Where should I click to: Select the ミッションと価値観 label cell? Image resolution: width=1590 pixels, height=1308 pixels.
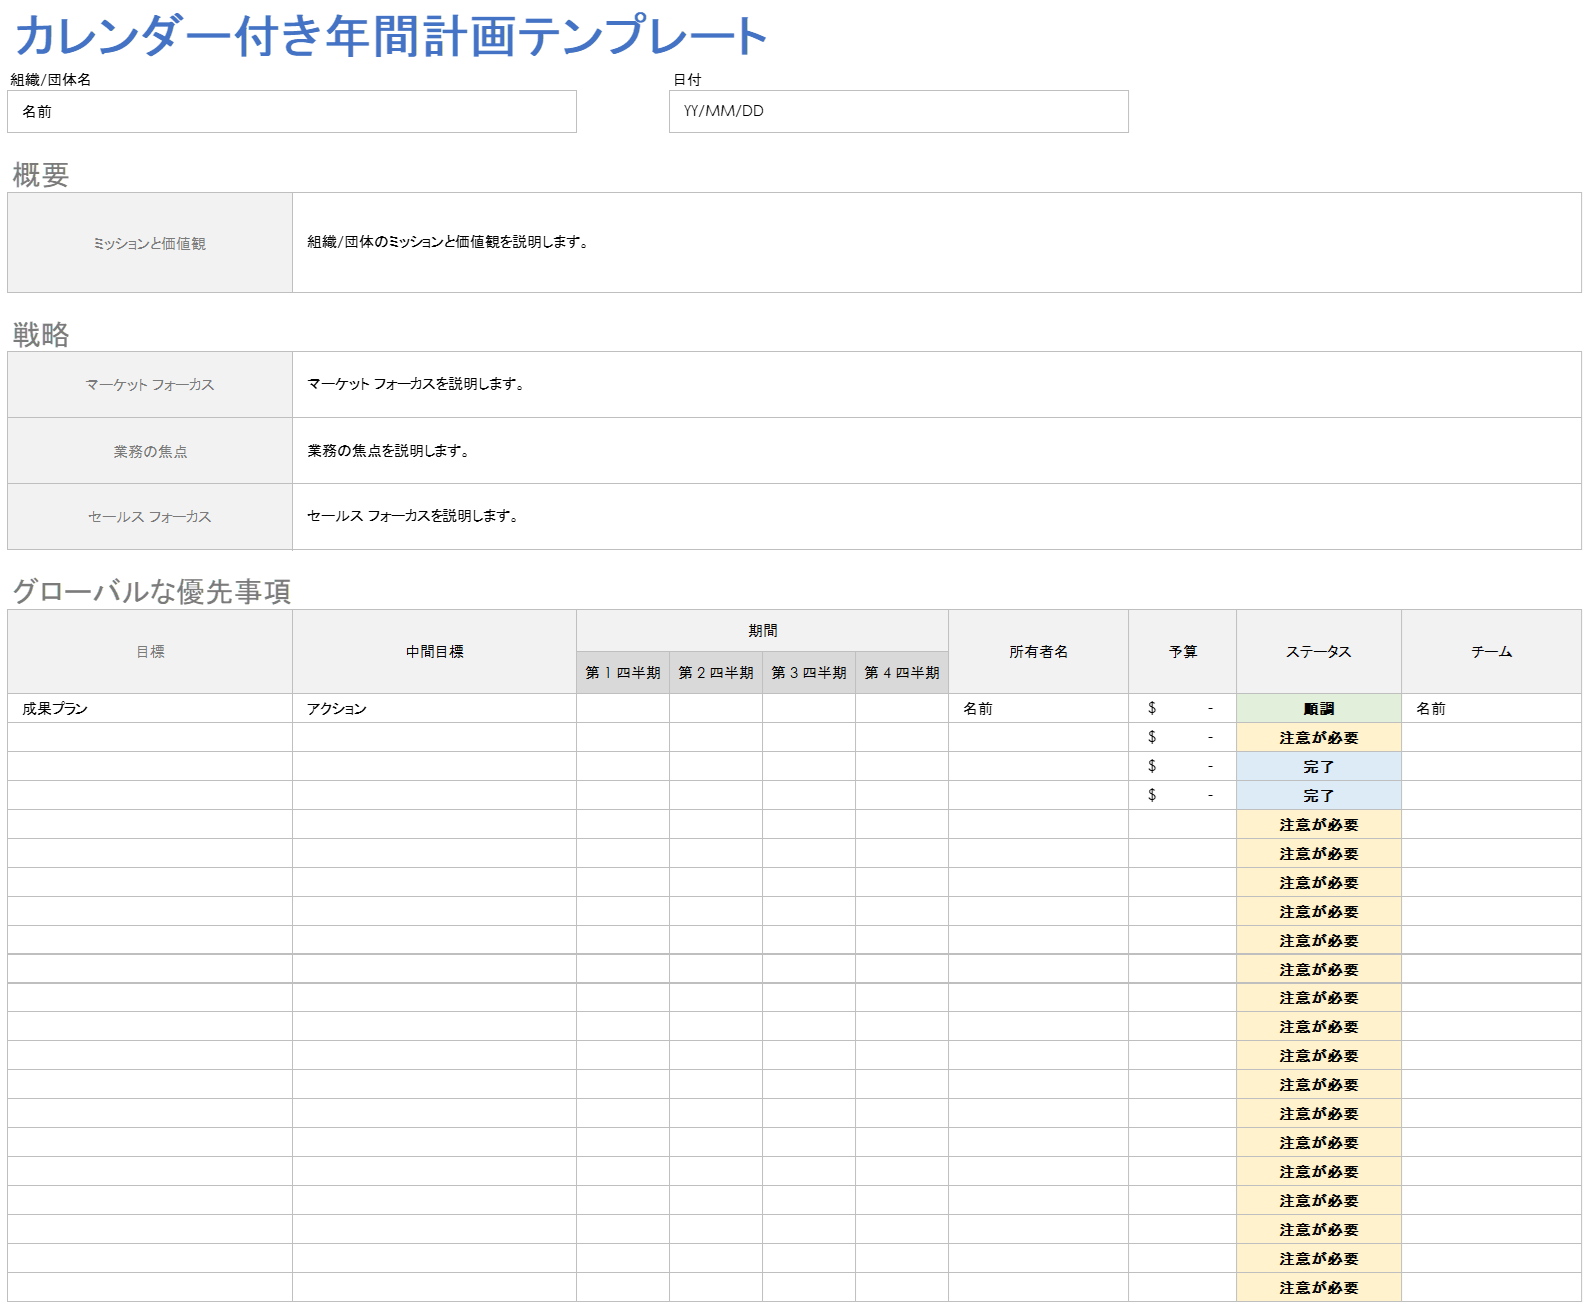(x=150, y=243)
